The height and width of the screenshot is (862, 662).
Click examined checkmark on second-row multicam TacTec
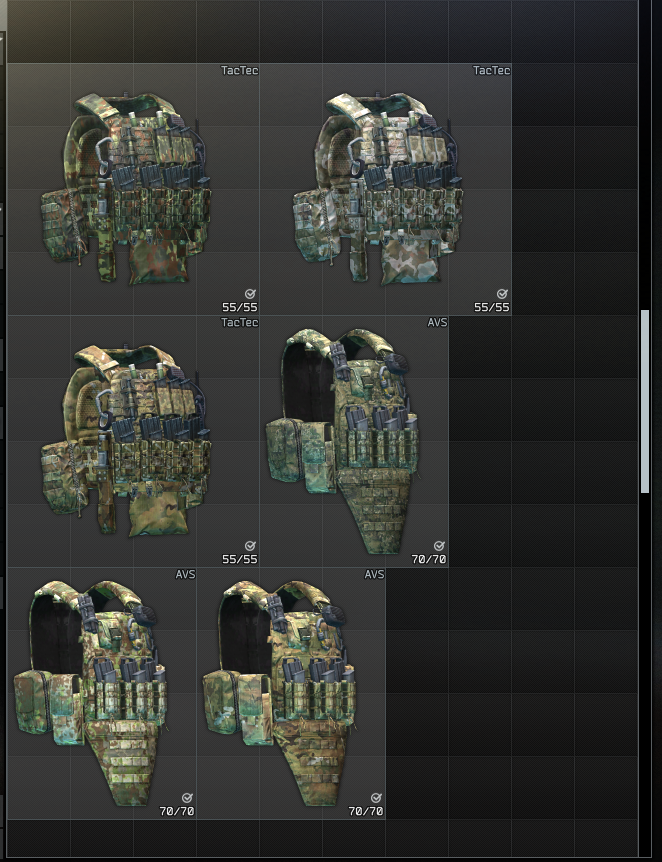click(250, 545)
